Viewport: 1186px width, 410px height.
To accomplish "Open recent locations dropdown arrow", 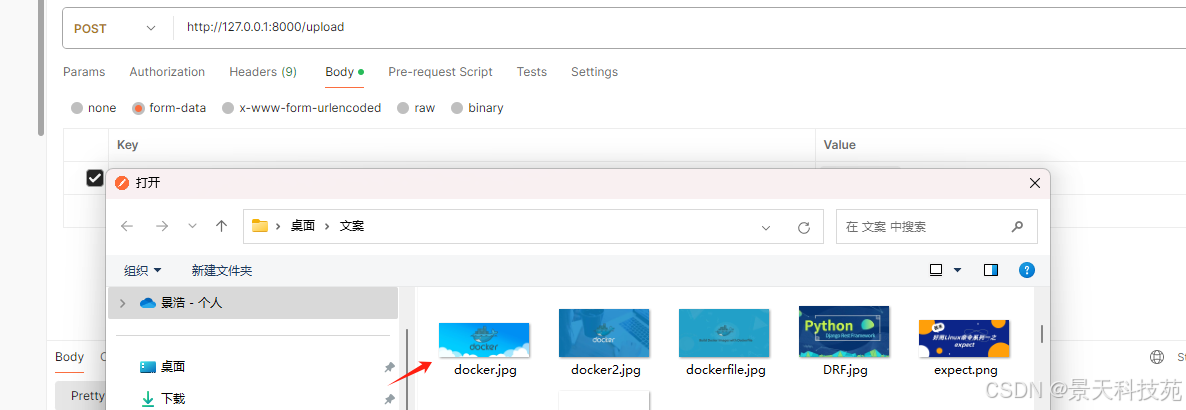I will tap(192, 226).
